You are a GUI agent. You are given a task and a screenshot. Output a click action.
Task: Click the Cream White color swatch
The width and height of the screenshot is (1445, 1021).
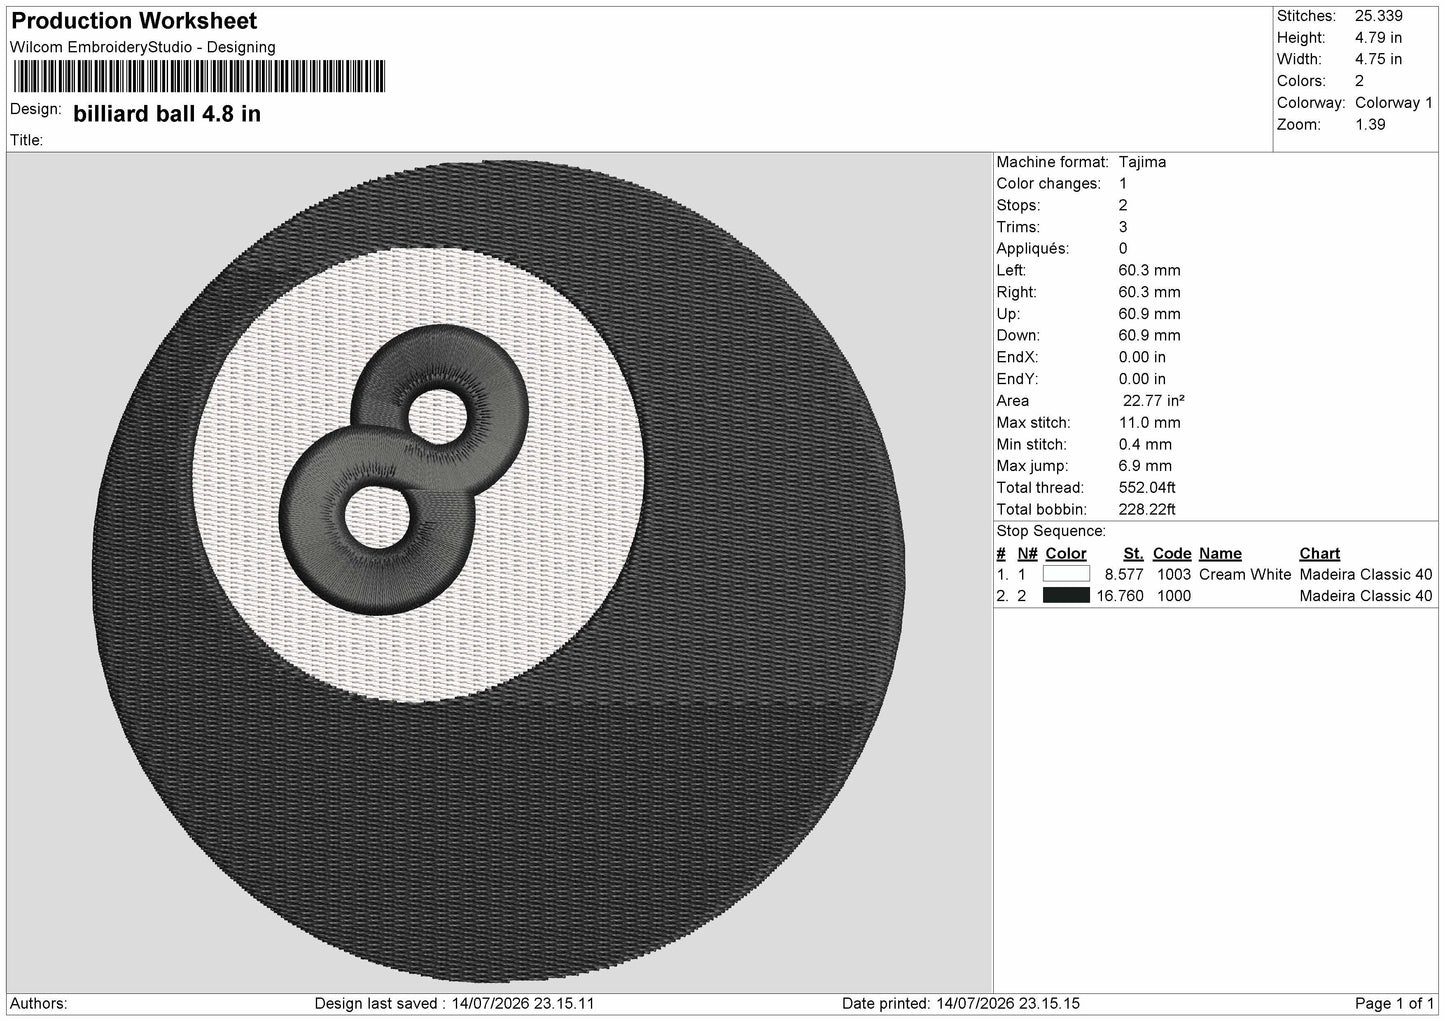tap(1066, 574)
